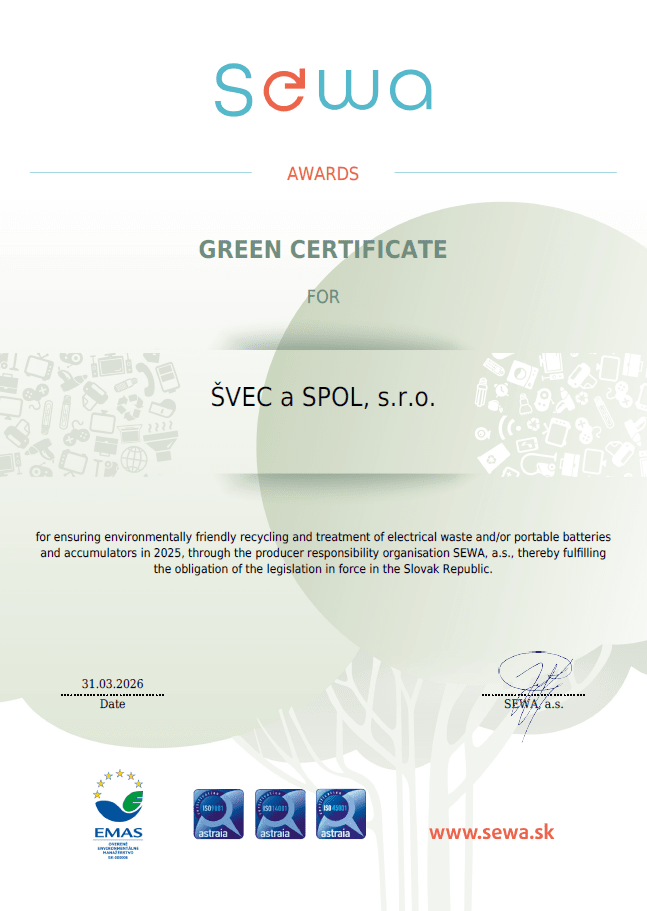
Task: Click the ISO 14001 astraia badge
Action: [279, 814]
